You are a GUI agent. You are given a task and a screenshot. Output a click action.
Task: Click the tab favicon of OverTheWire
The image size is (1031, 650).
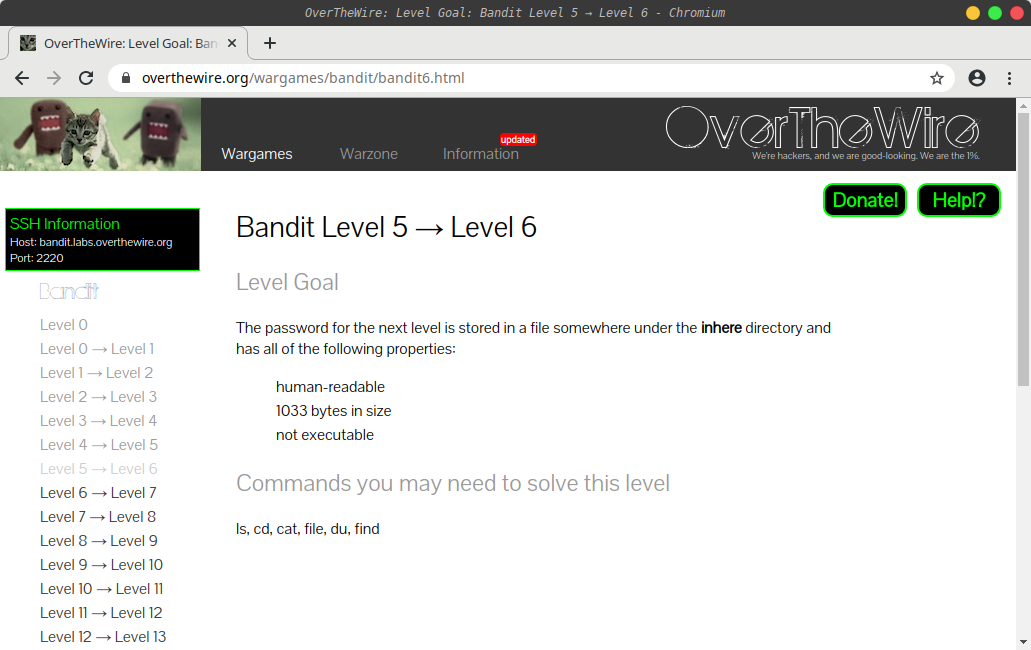pos(28,43)
